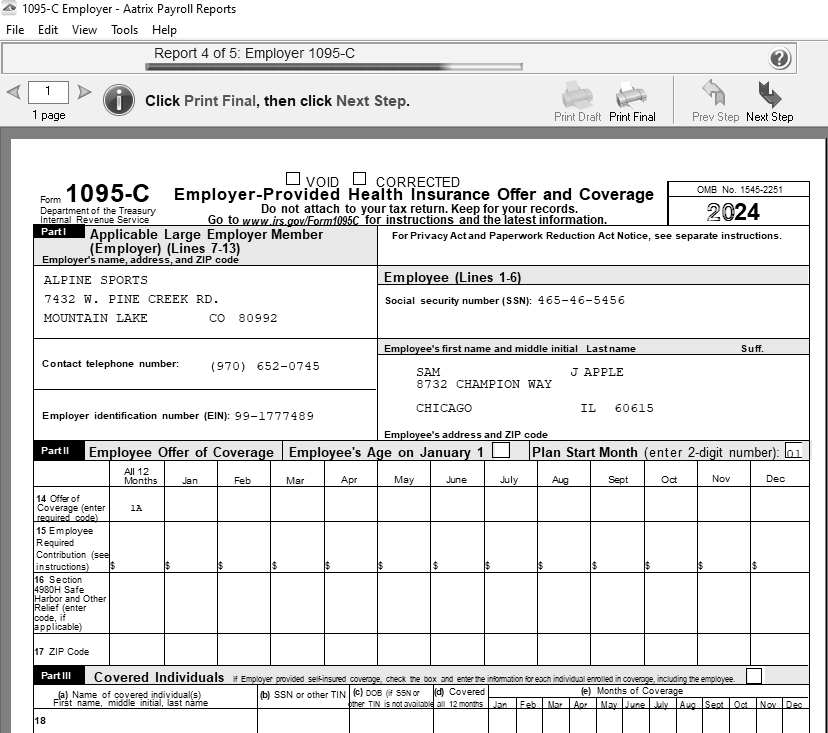The height and width of the screenshot is (733, 828).
Task: Tick Employee's Age on January 1 box
Action: point(501,450)
